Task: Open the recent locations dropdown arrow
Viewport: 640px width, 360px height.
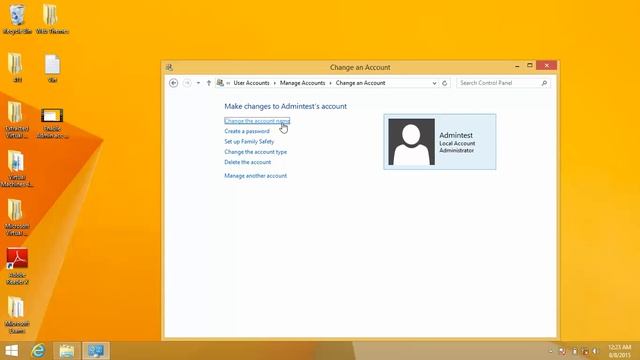Action: 198,83
